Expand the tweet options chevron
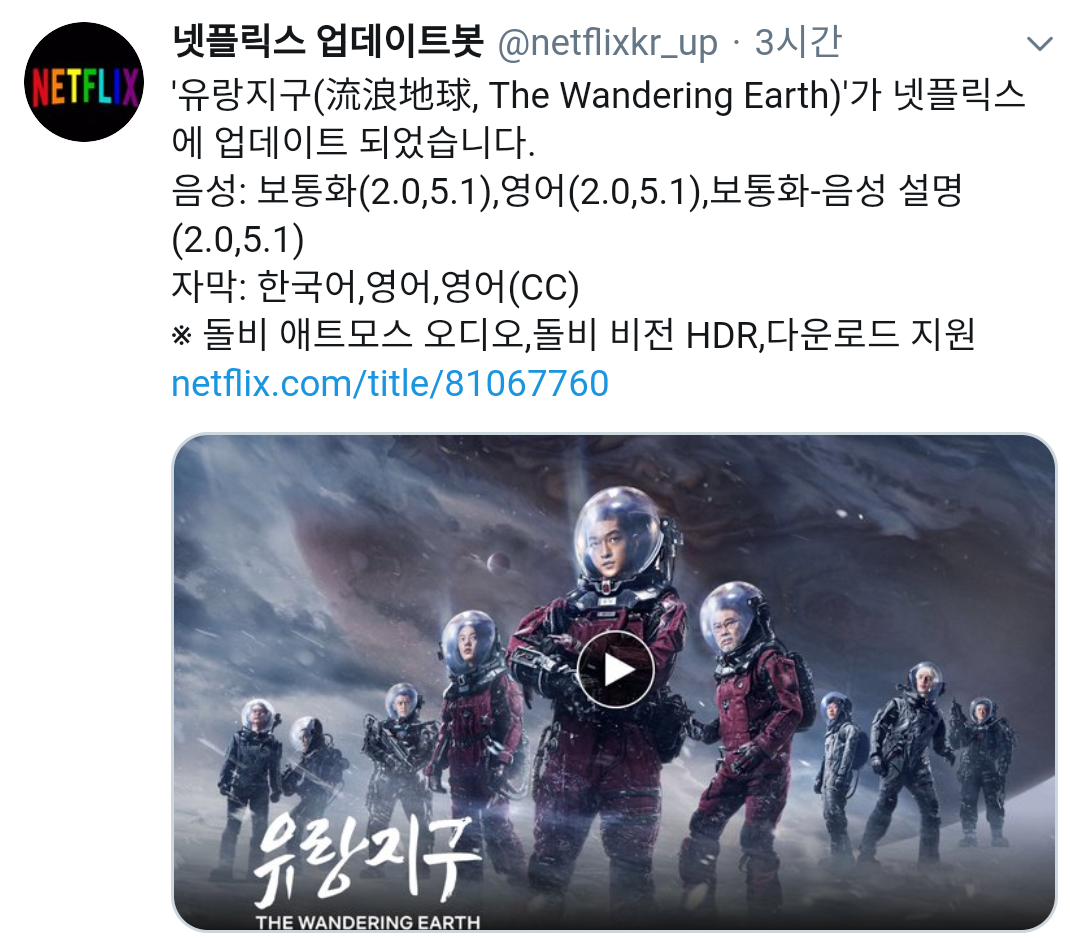The height and width of the screenshot is (940, 1070). [x=1039, y=44]
